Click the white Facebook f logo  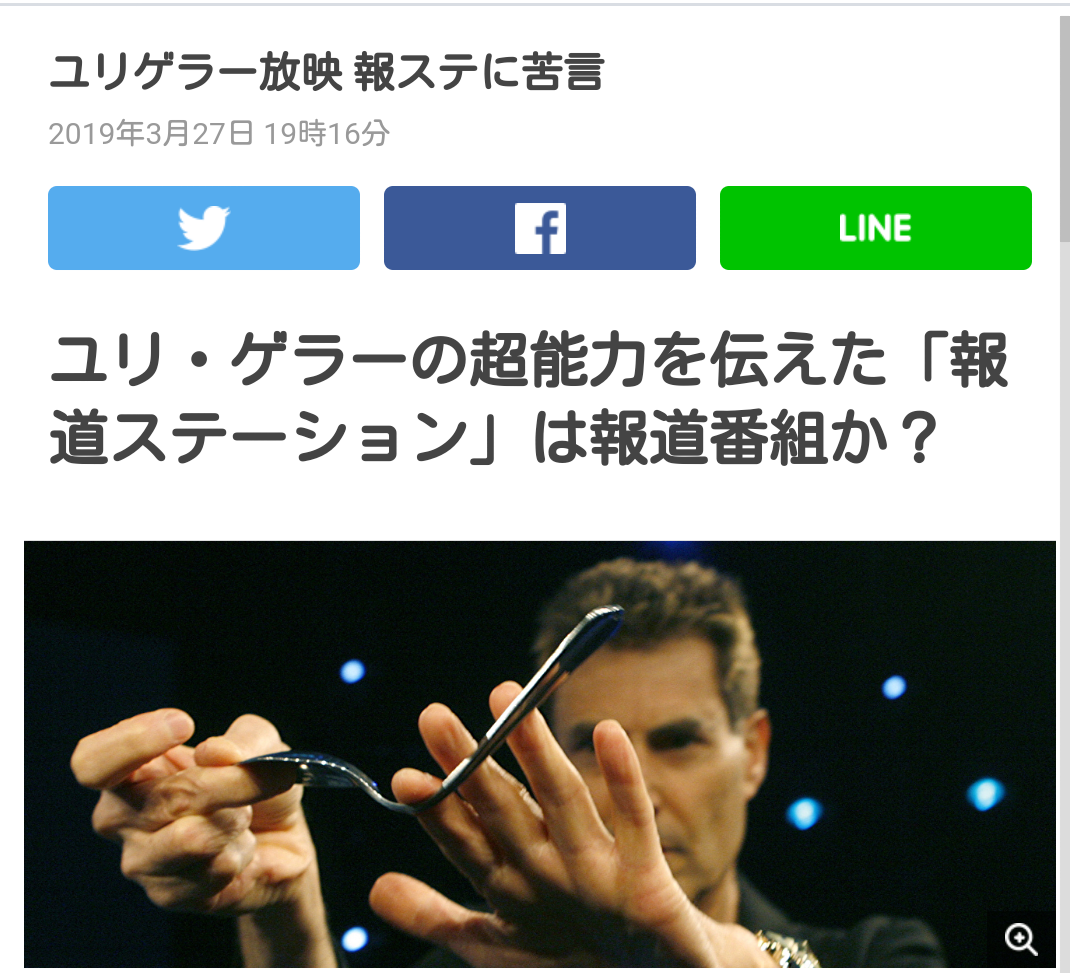(540, 229)
